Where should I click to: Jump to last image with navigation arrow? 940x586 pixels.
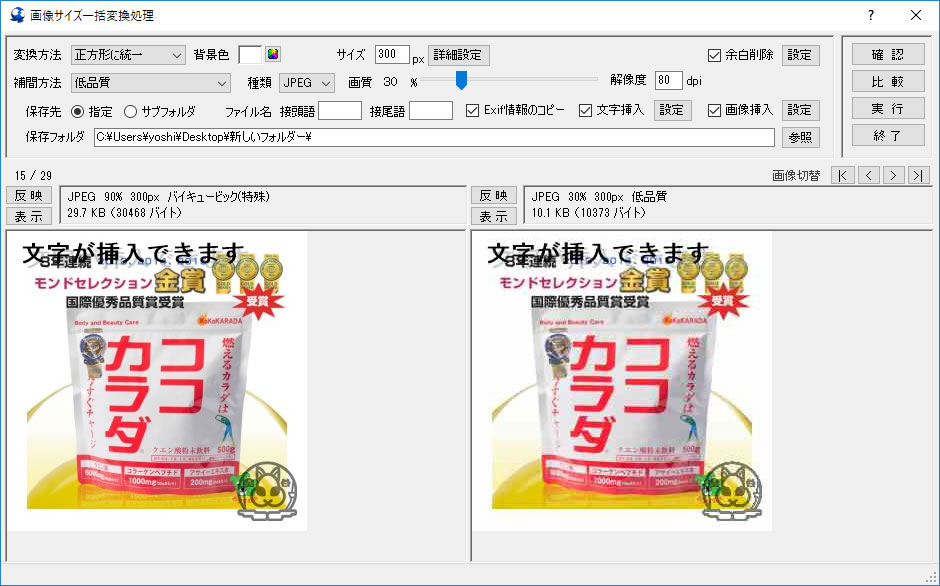(918, 175)
